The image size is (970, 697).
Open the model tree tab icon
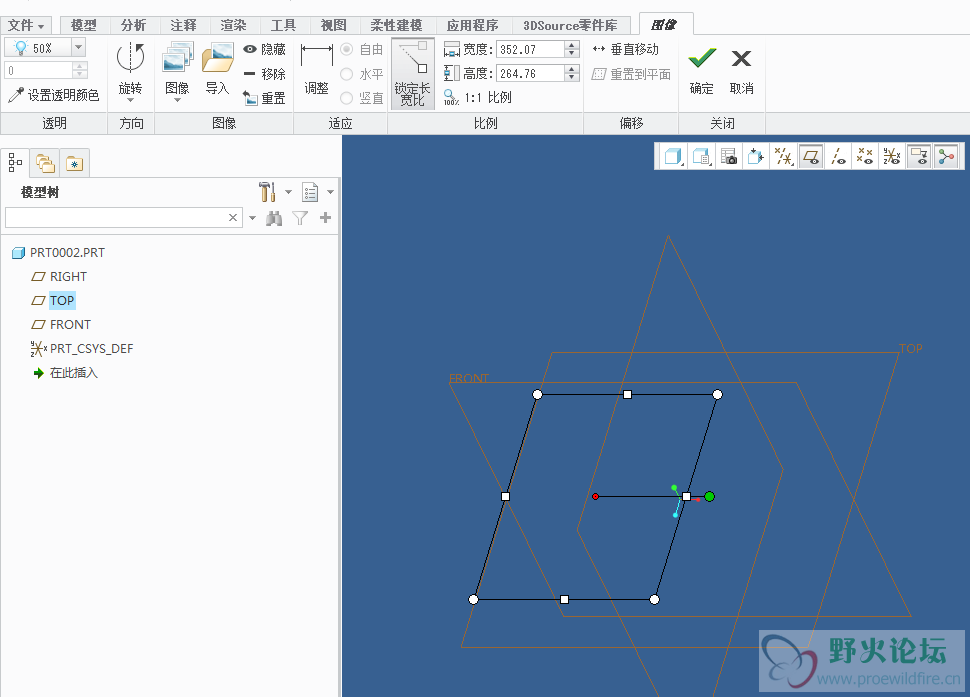[x=15, y=163]
